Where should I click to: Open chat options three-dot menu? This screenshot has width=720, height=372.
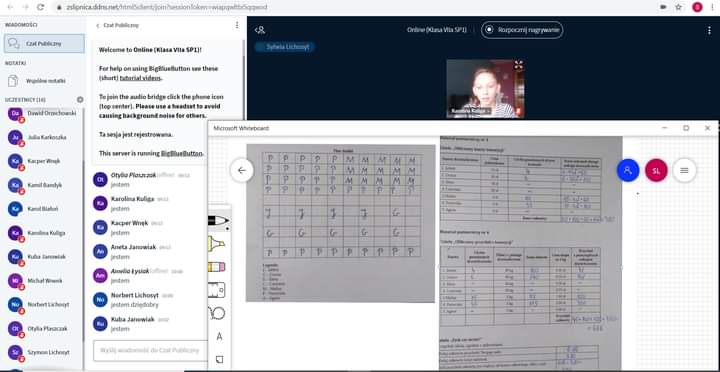pos(237,25)
